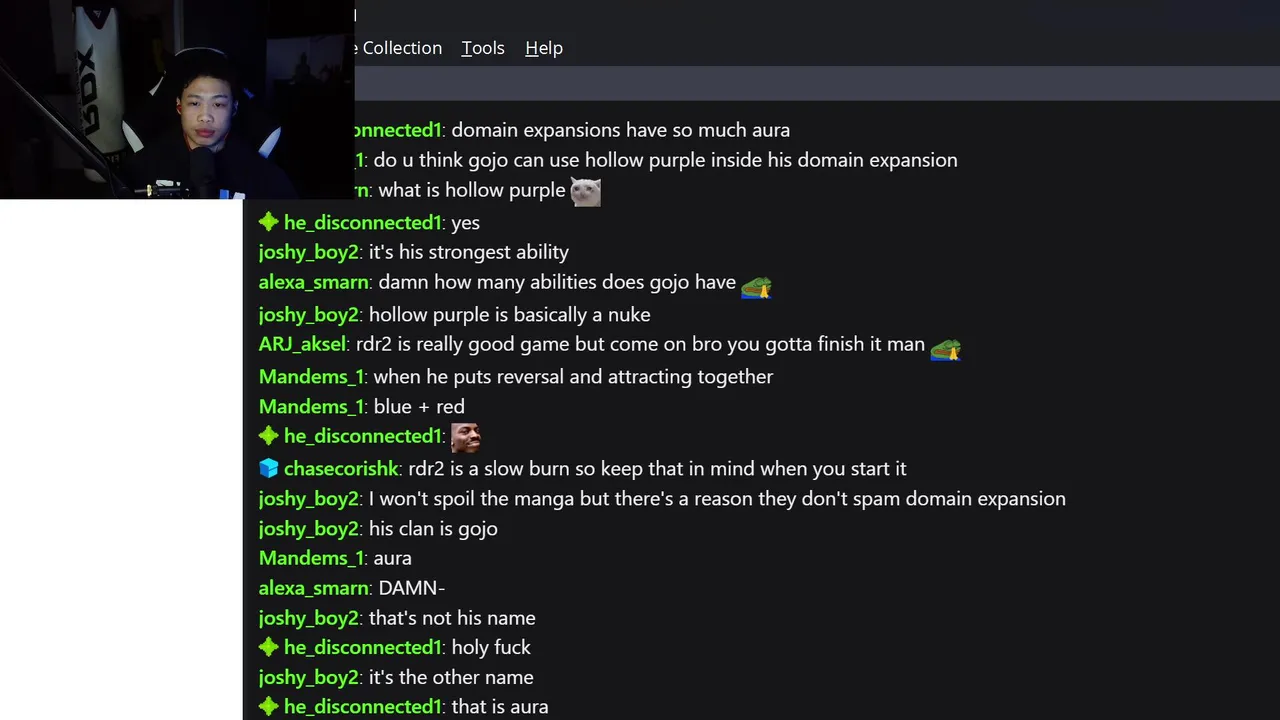The width and height of the screenshot is (1280, 720).
Task: Open the Collection menu
Action: pyautogui.click(x=398, y=48)
